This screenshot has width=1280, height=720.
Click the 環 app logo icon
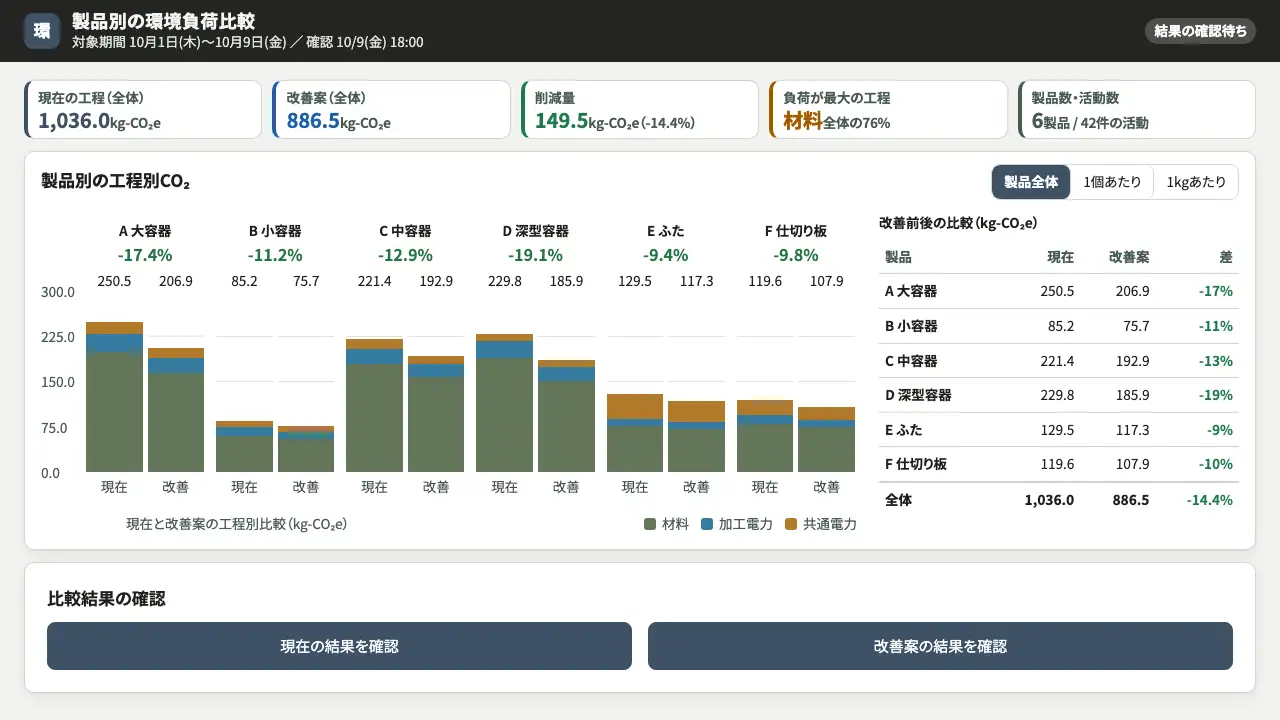tap(42, 31)
